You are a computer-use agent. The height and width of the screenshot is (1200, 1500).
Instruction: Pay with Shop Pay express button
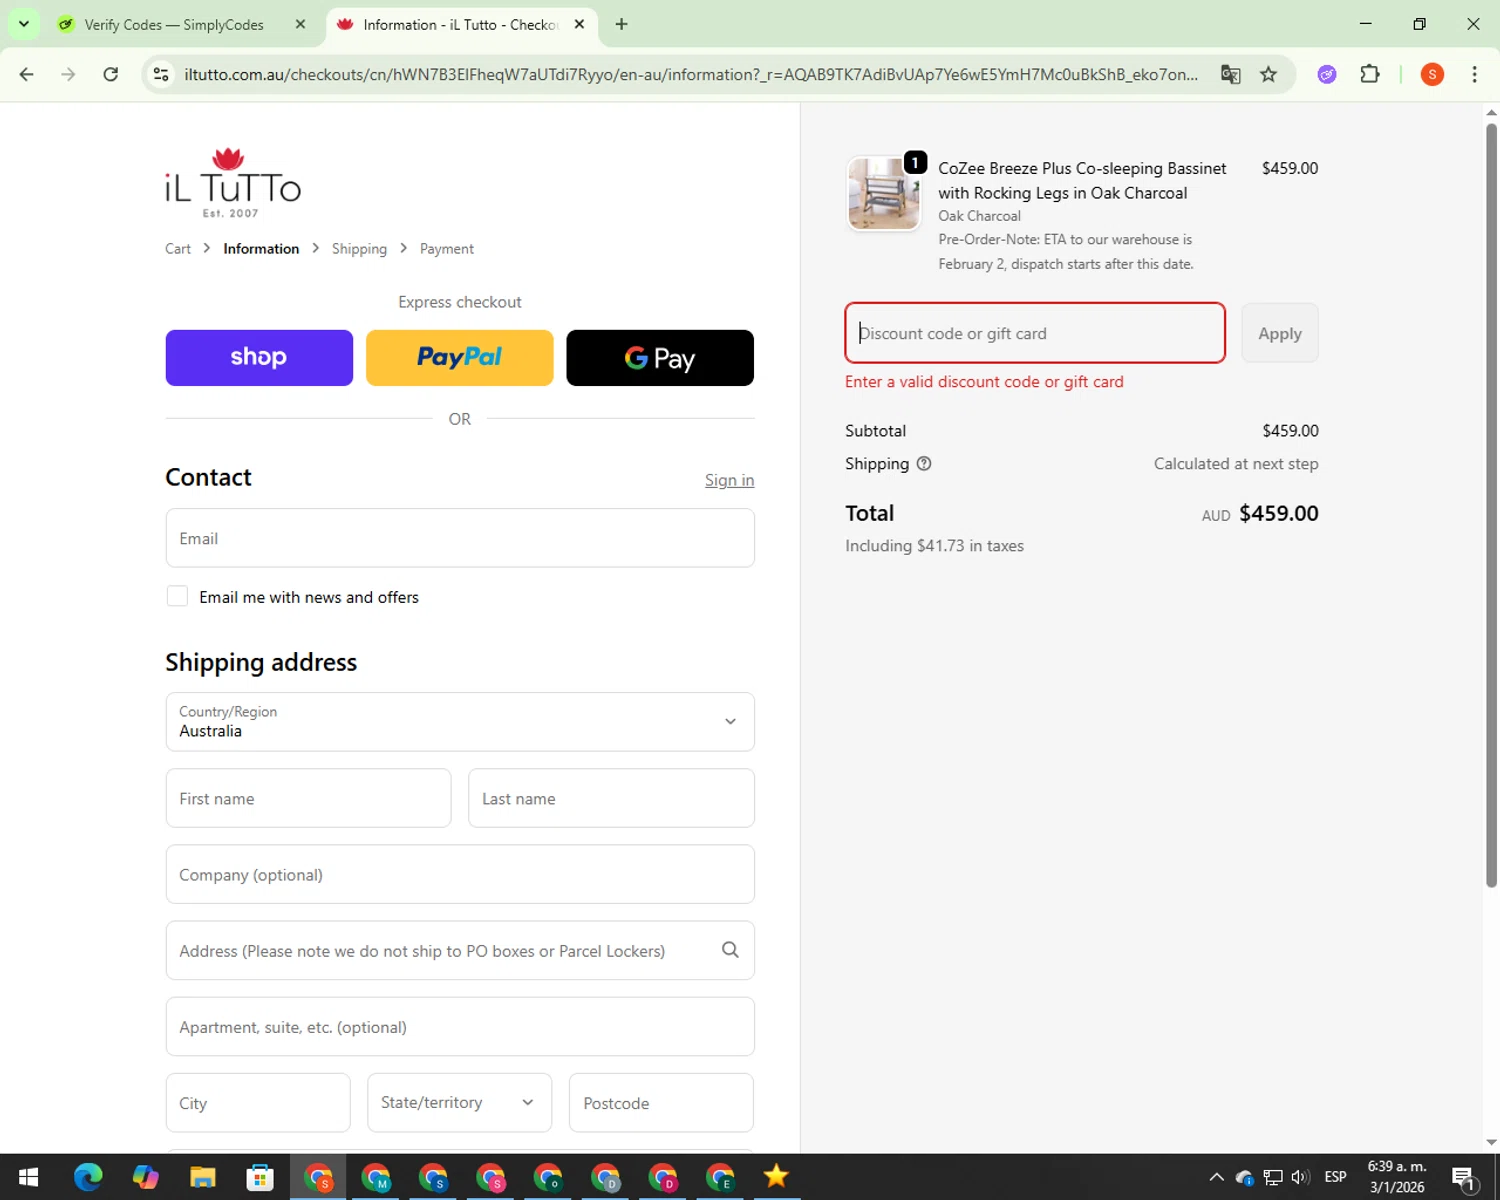pos(259,358)
